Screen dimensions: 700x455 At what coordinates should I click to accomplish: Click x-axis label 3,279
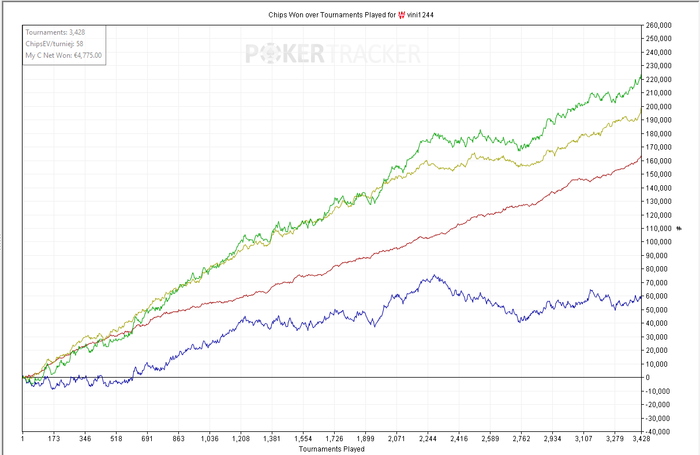615,439
